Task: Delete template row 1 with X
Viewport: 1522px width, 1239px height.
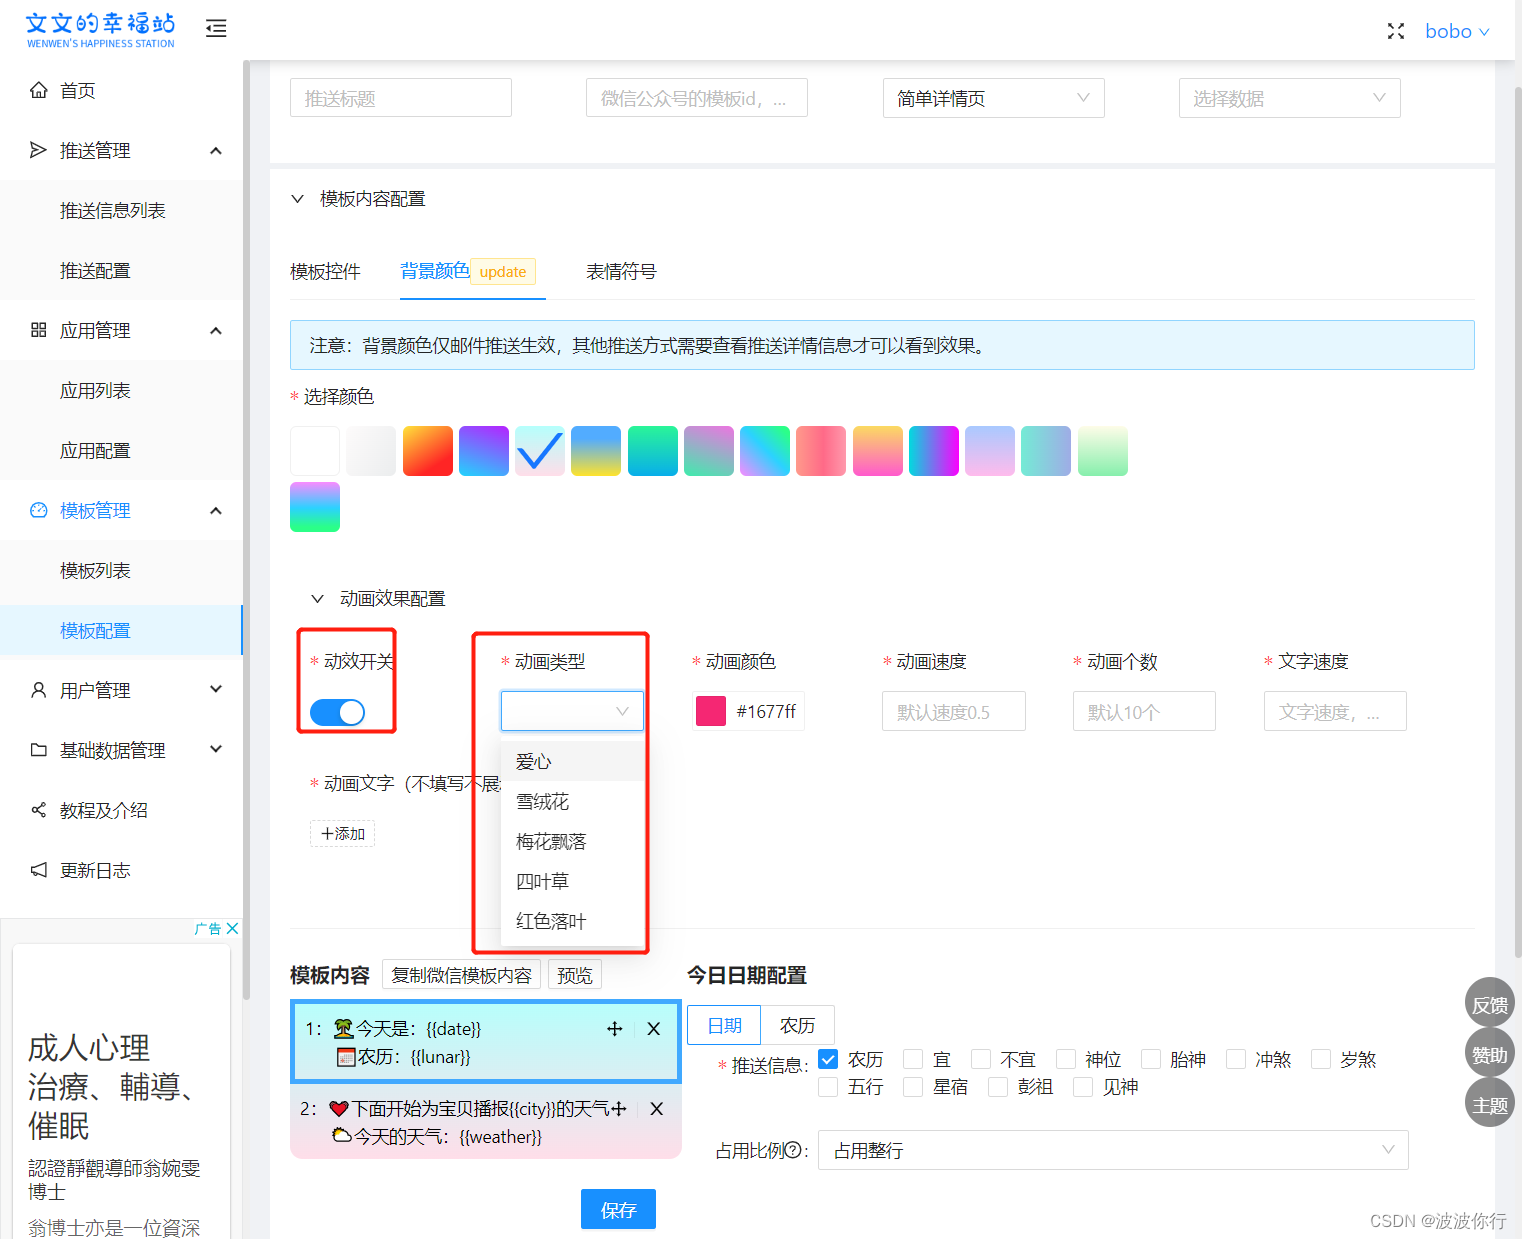Action: click(654, 1028)
